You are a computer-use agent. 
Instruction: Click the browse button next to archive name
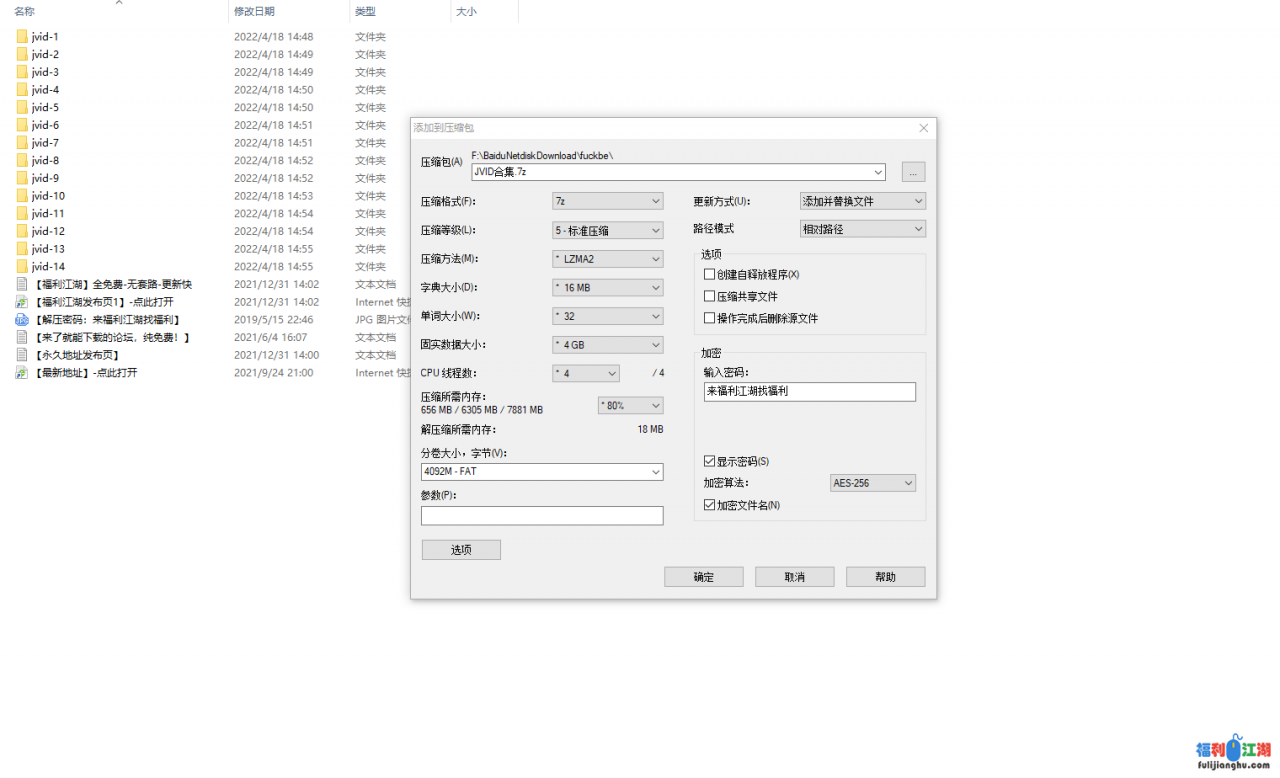tap(913, 172)
